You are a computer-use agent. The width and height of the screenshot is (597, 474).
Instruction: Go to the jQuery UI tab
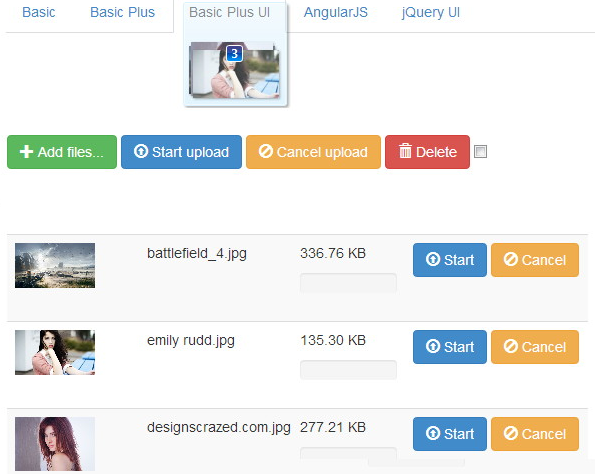[x=431, y=12]
